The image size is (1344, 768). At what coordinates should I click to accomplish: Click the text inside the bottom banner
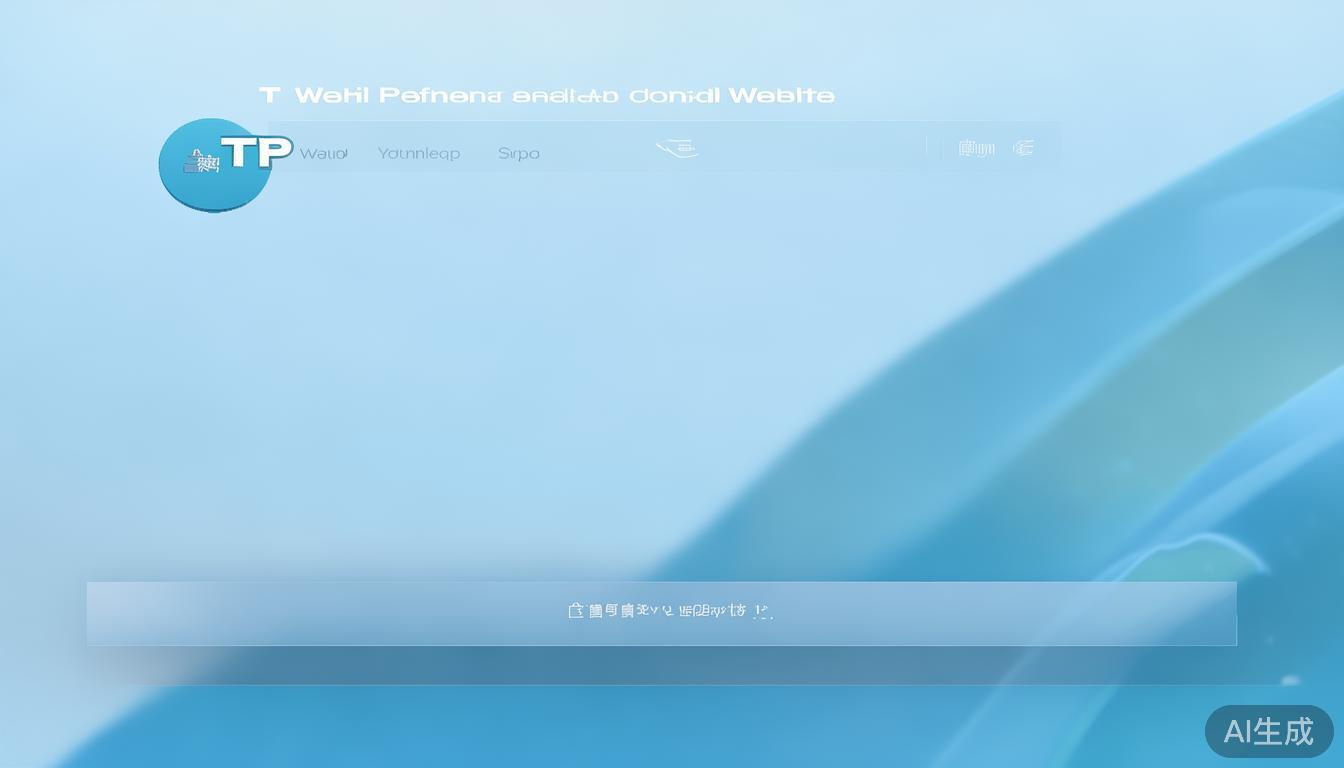point(670,610)
